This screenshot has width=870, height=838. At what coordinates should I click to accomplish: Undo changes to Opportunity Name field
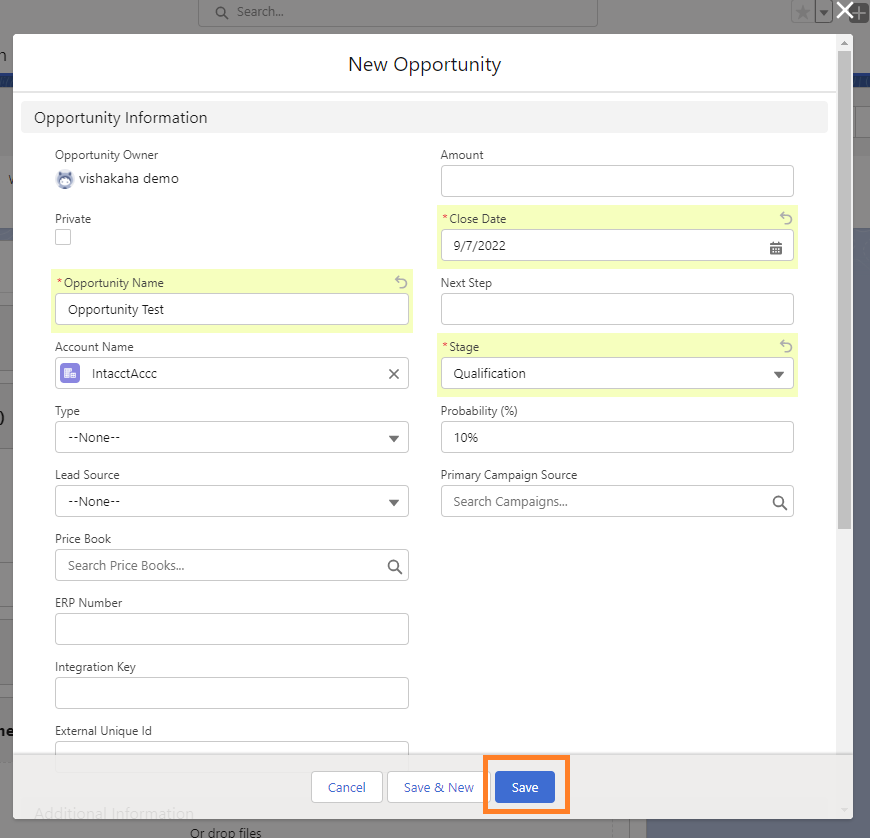pyautogui.click(x=401, y=282)
